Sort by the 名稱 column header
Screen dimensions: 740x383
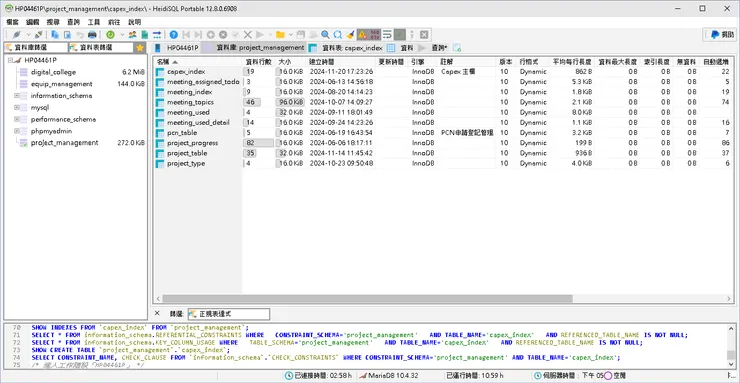click(198, 62)
